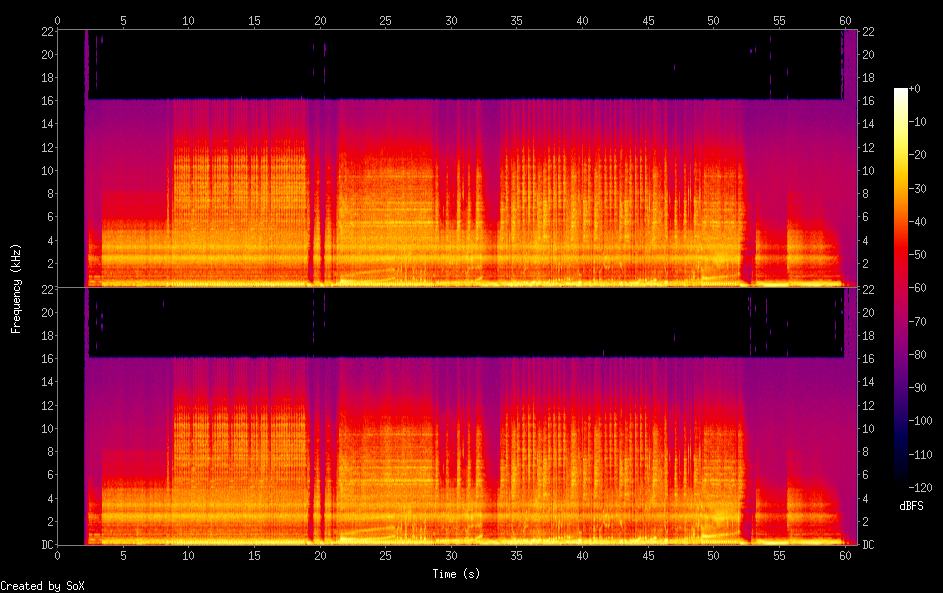
Task: Click the '-40' color scale label
Action: [917, 221]
